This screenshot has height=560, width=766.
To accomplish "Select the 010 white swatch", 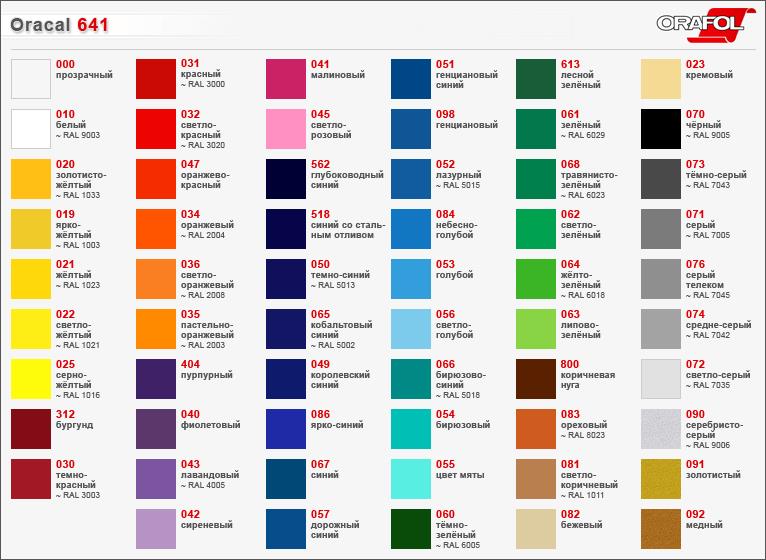I will click(x=30, y=129).
